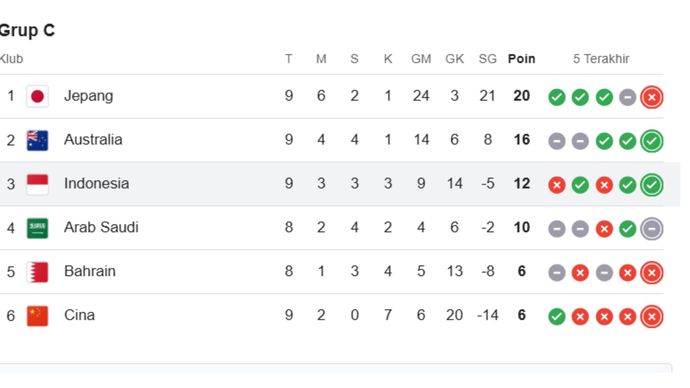Open the Jepang team link
The image size is (690, 388).
(88, 96)
